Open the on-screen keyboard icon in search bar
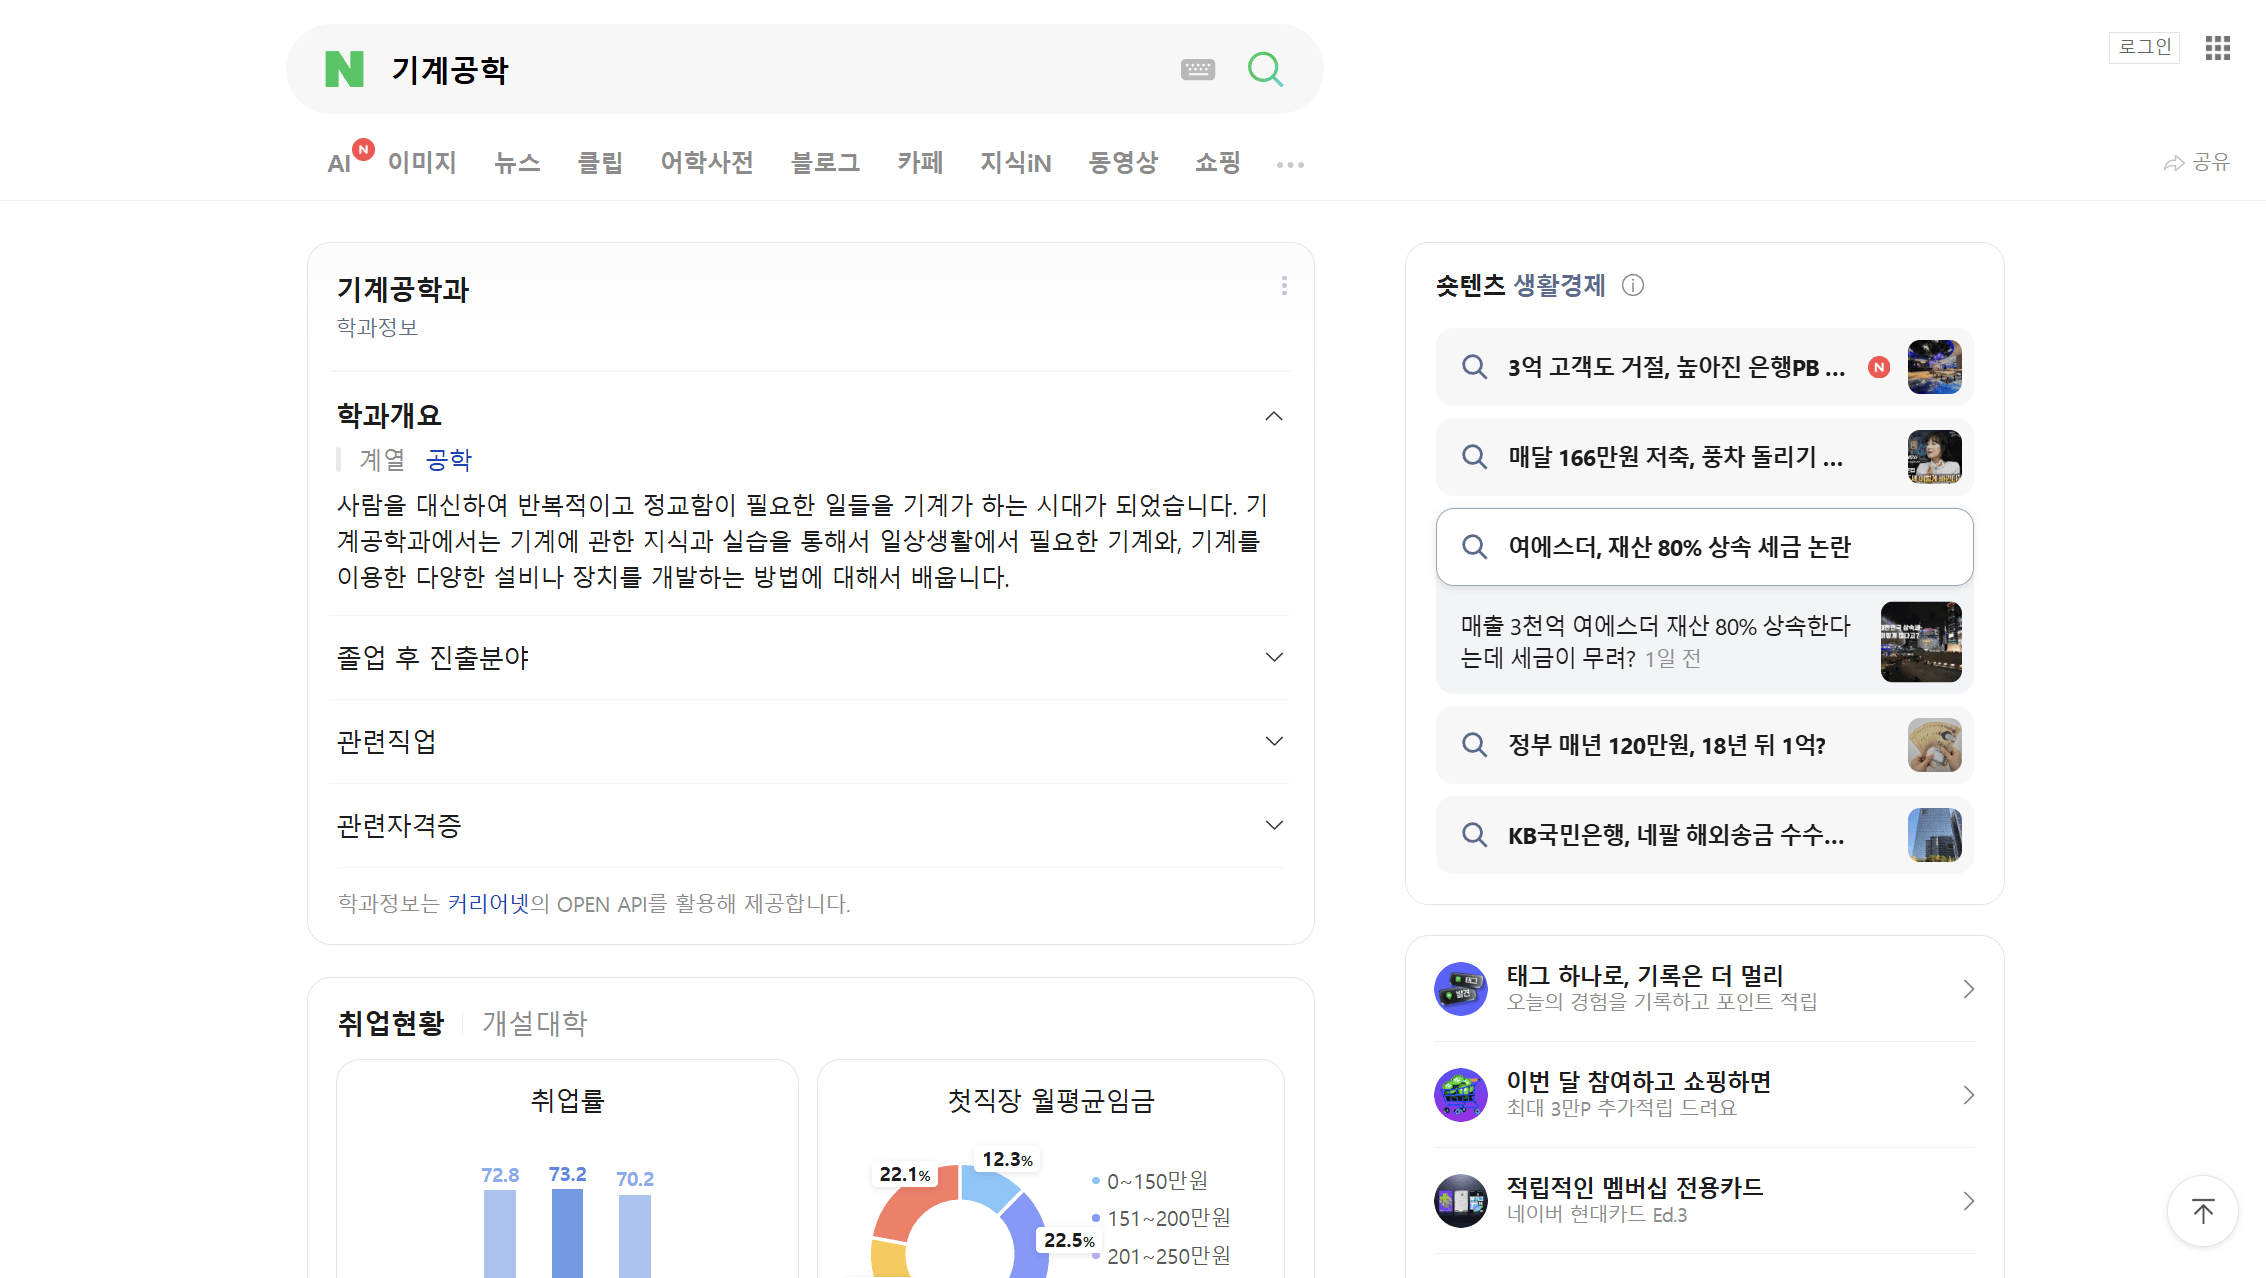2266x1278 pixels. click(x=1197, y=69)
